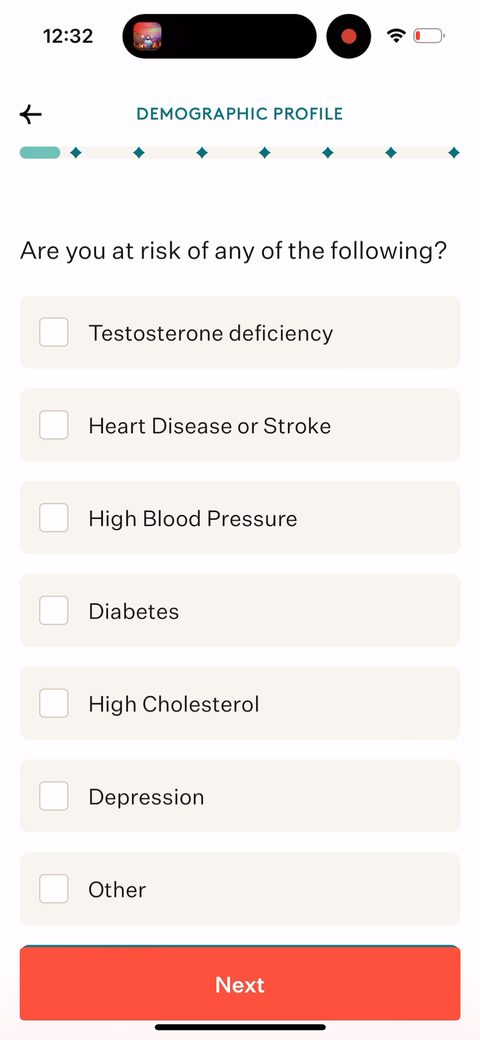Select the first diamond progress marker
The height and width of the screenshot is (1040, 480).
76,153
